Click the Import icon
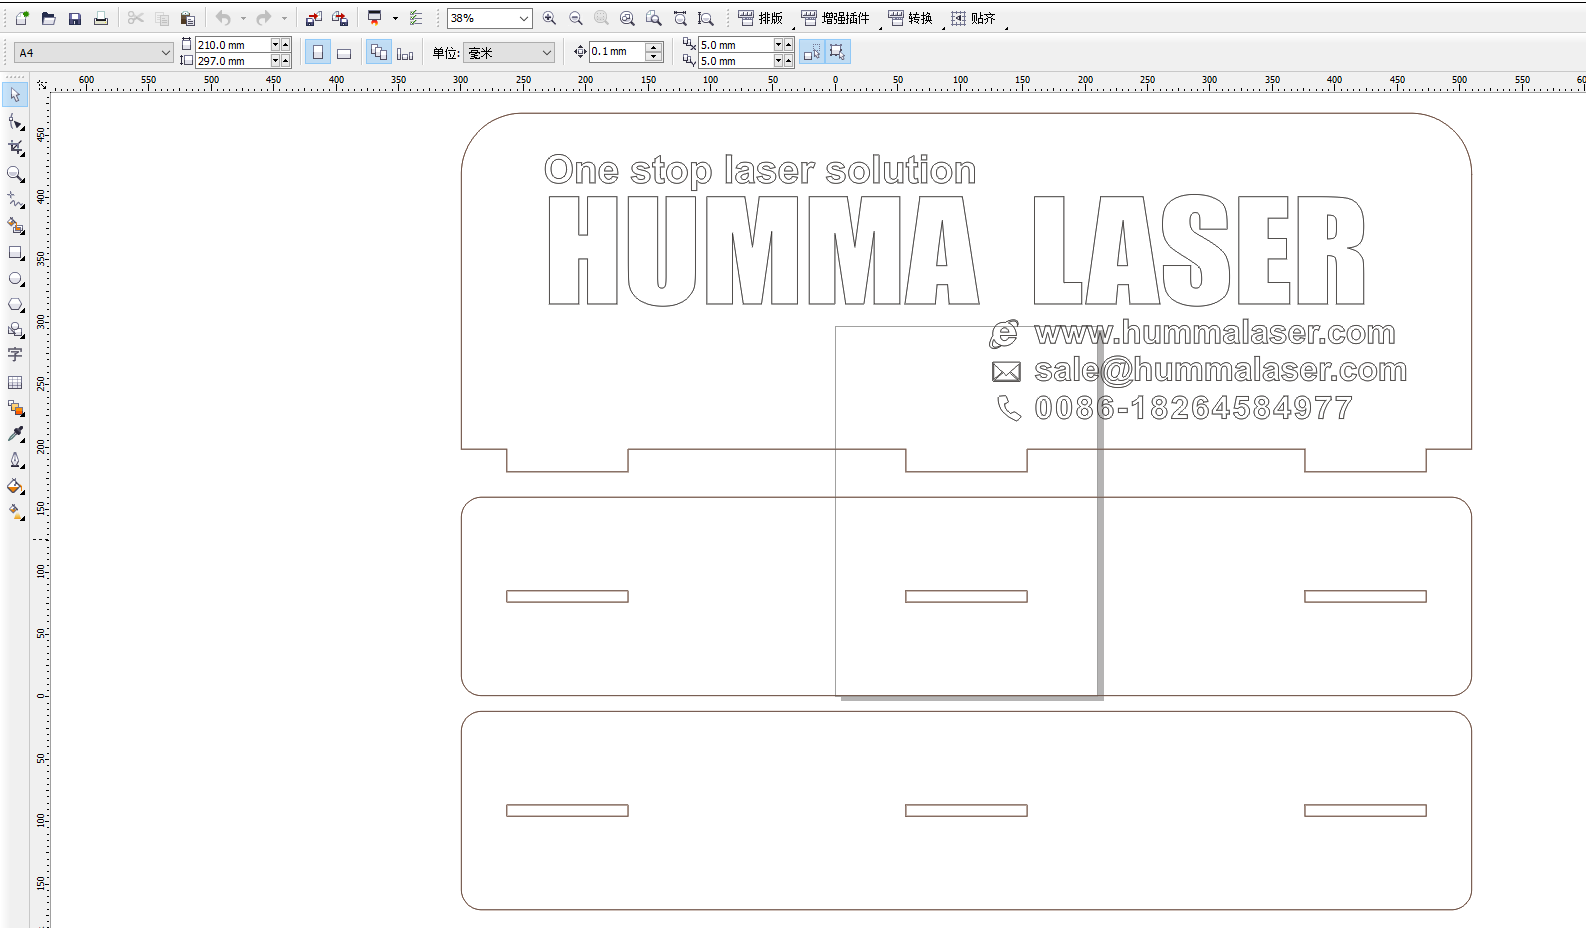This screenshot has width=1586, height=928. click(x=314, y=18)
